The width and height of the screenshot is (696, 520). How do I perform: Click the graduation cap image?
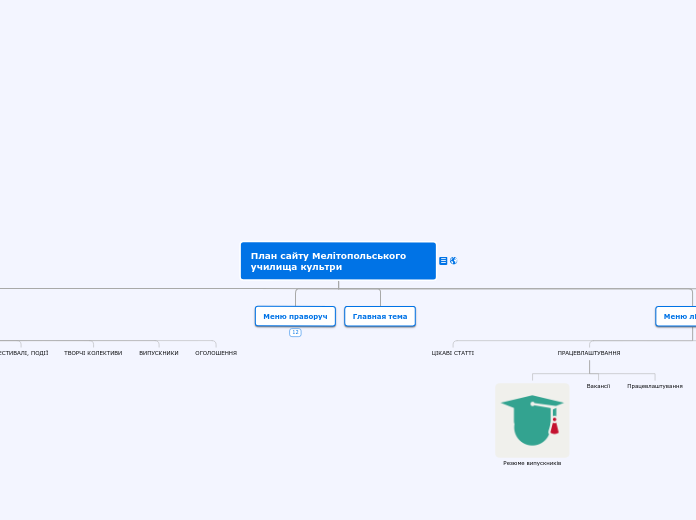(532, 420)
